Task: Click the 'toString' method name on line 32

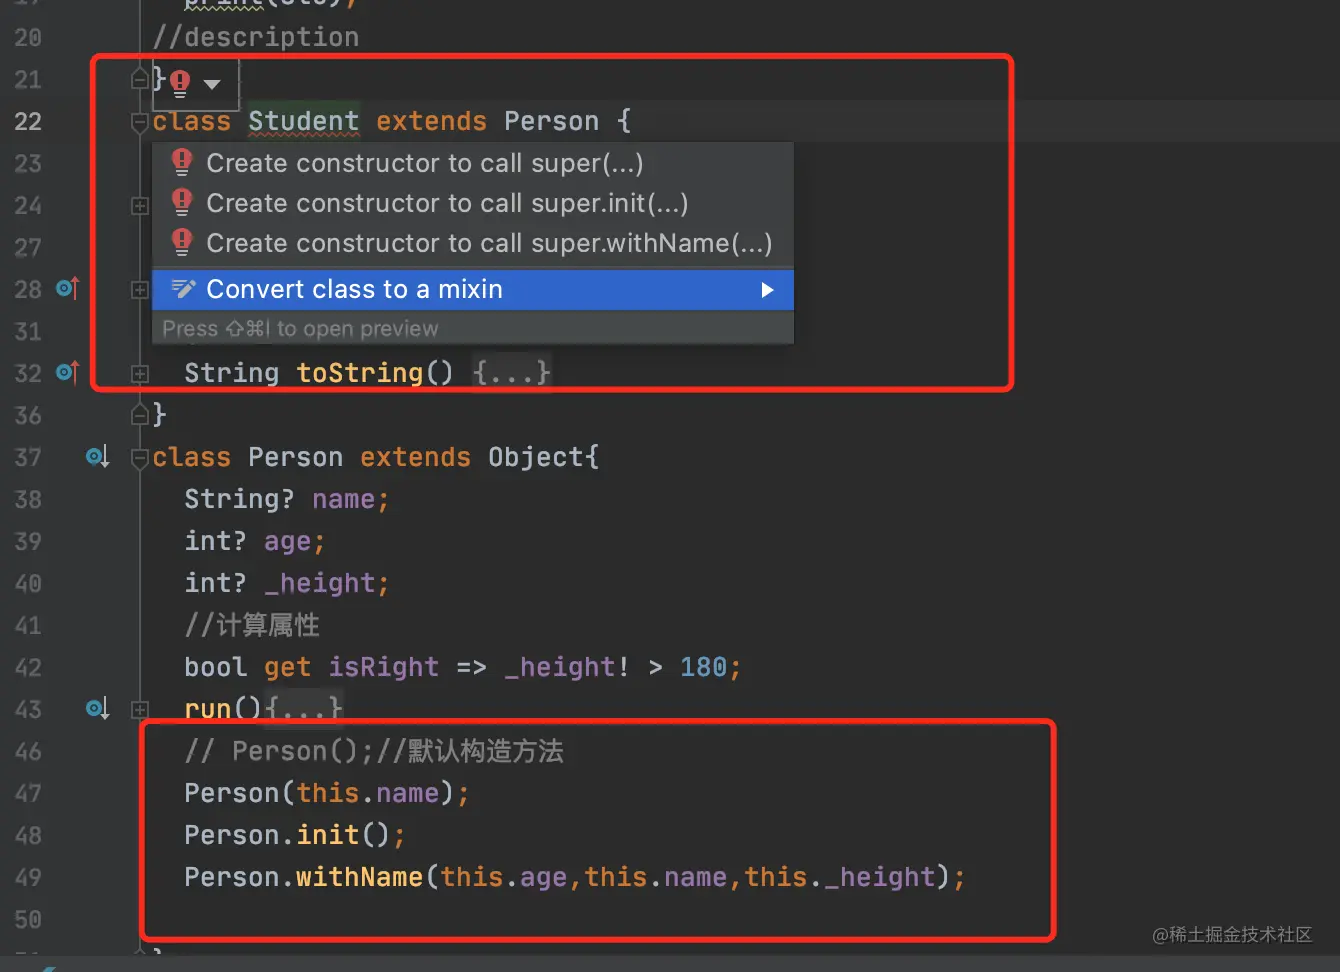Action: pyautogui.click(x=360, y=373)
